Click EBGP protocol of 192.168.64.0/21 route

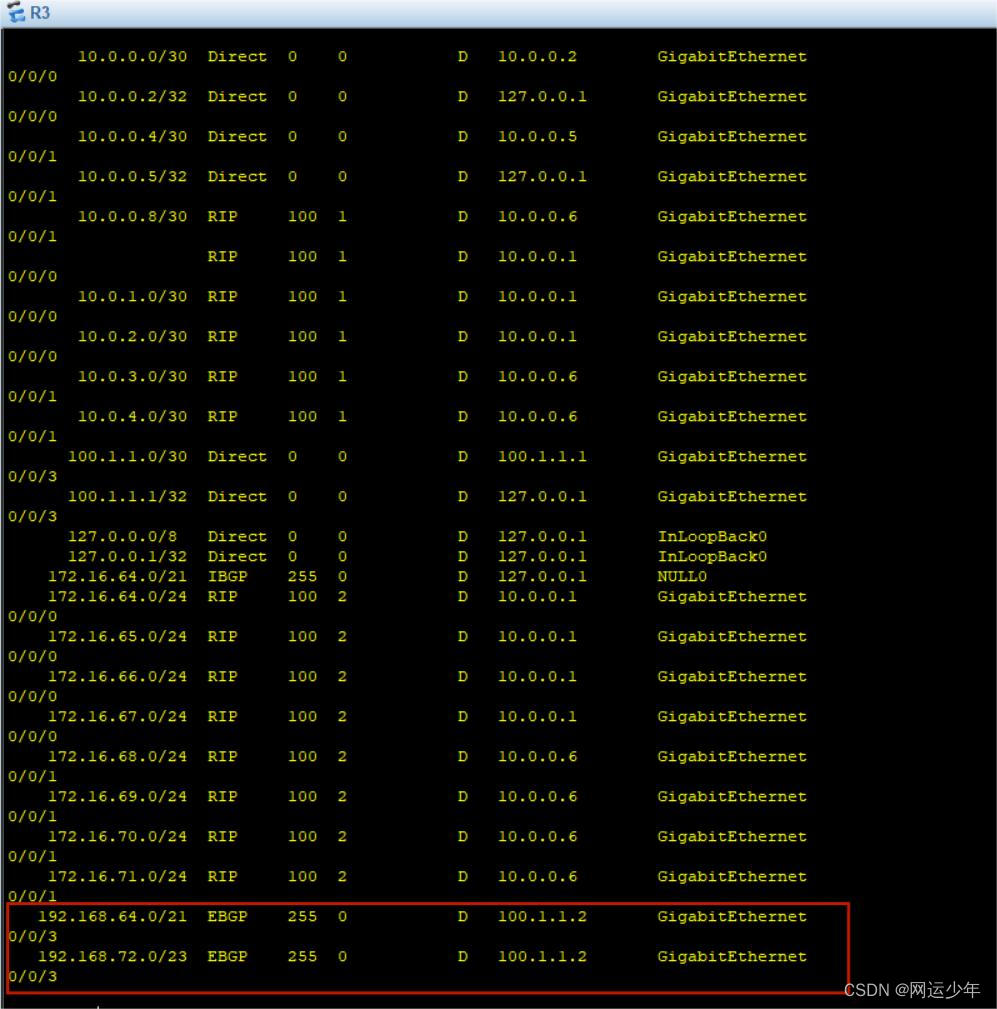(x=227, y=916)
